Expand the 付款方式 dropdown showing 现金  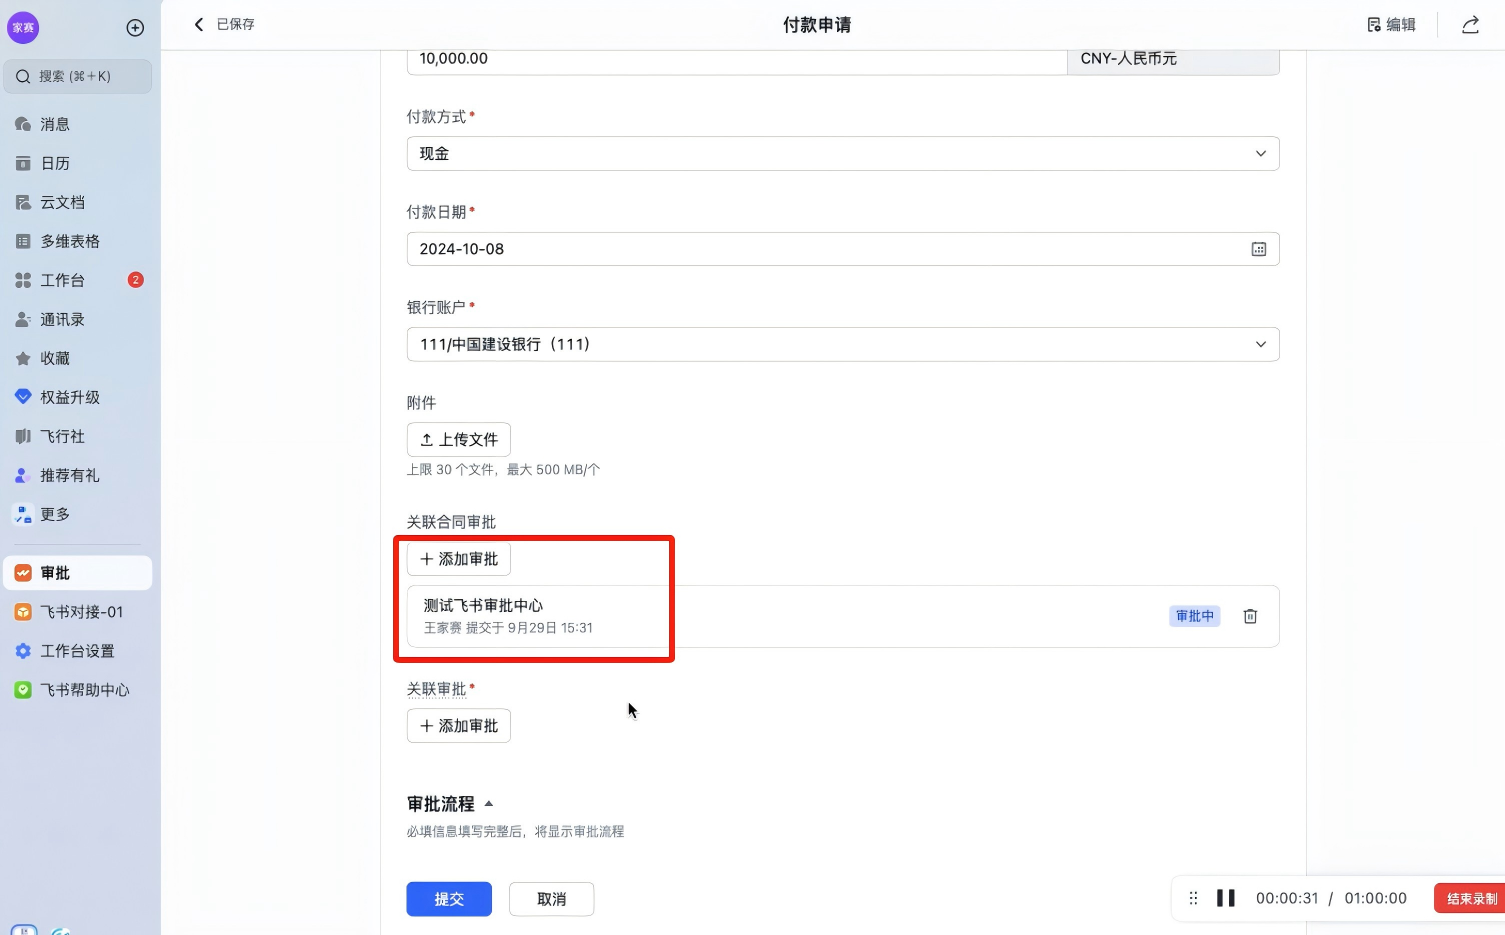pos(842,154)
